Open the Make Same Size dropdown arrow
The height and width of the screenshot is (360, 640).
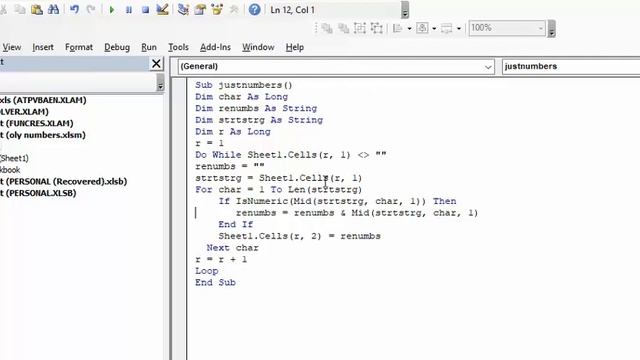[459, 29]
